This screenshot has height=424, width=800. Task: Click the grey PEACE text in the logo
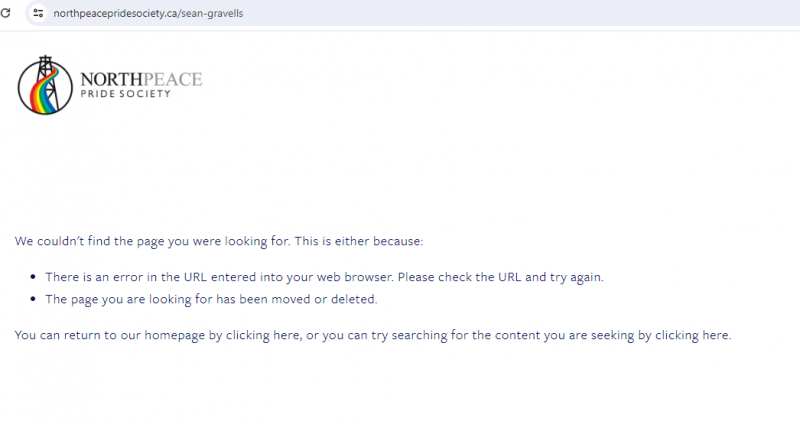[172, 80]
